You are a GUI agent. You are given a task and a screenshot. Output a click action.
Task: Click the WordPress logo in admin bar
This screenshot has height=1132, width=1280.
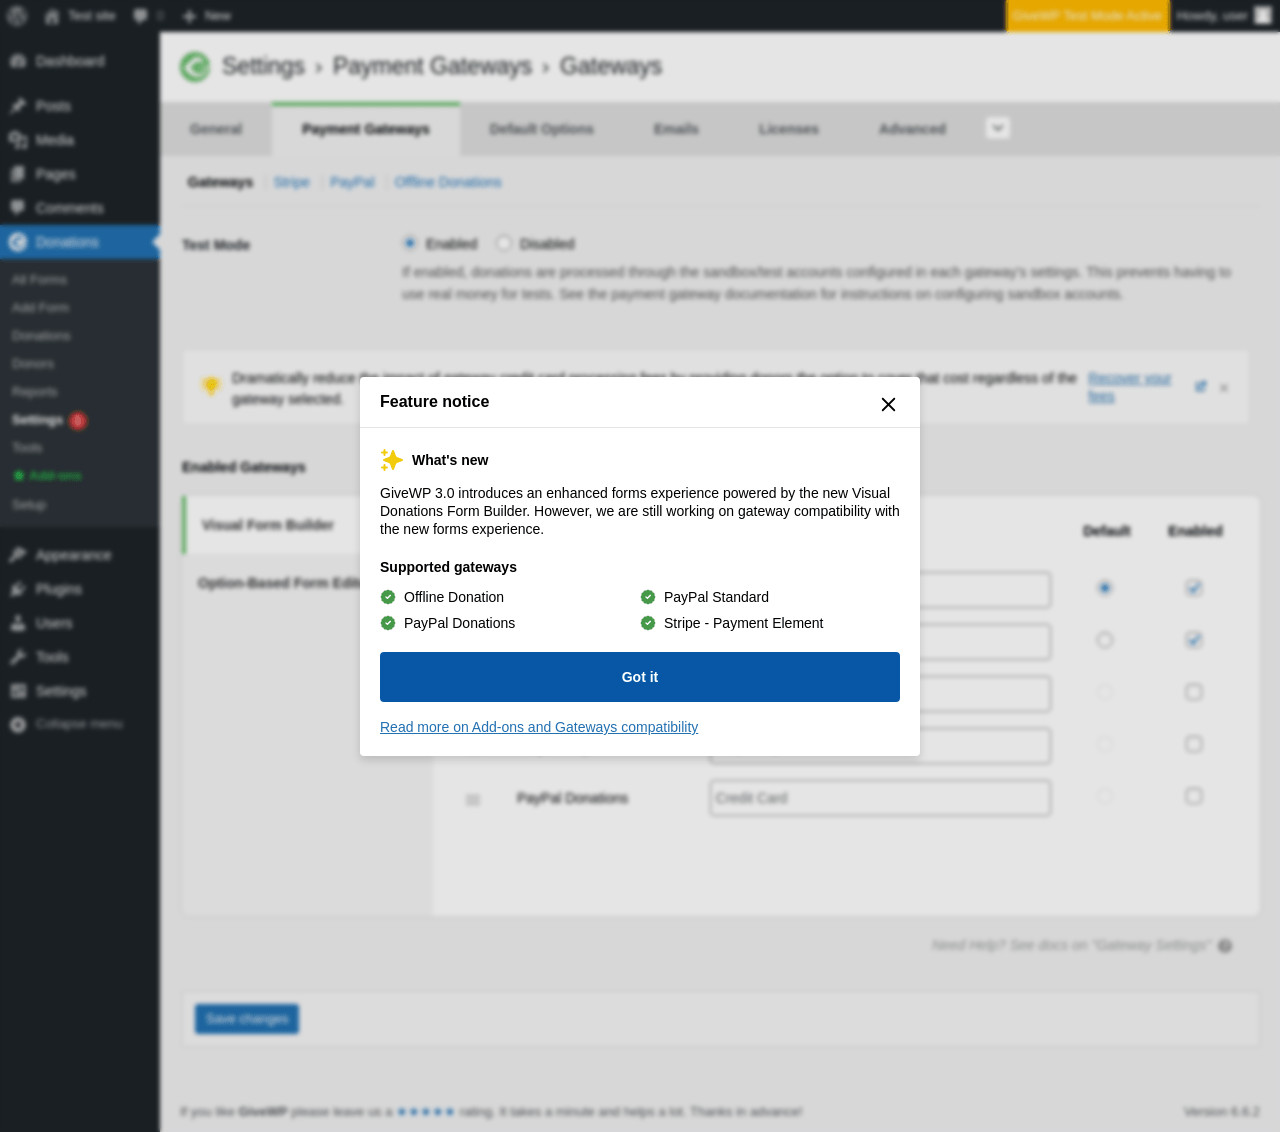[x=17, y=16]
